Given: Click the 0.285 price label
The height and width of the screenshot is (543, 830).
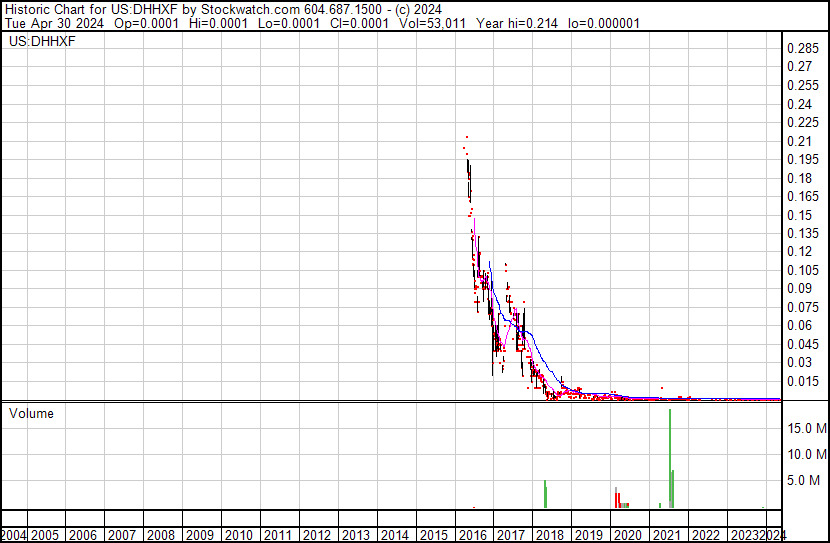Looking at the screenshot, I should click(x=803, y=49).
